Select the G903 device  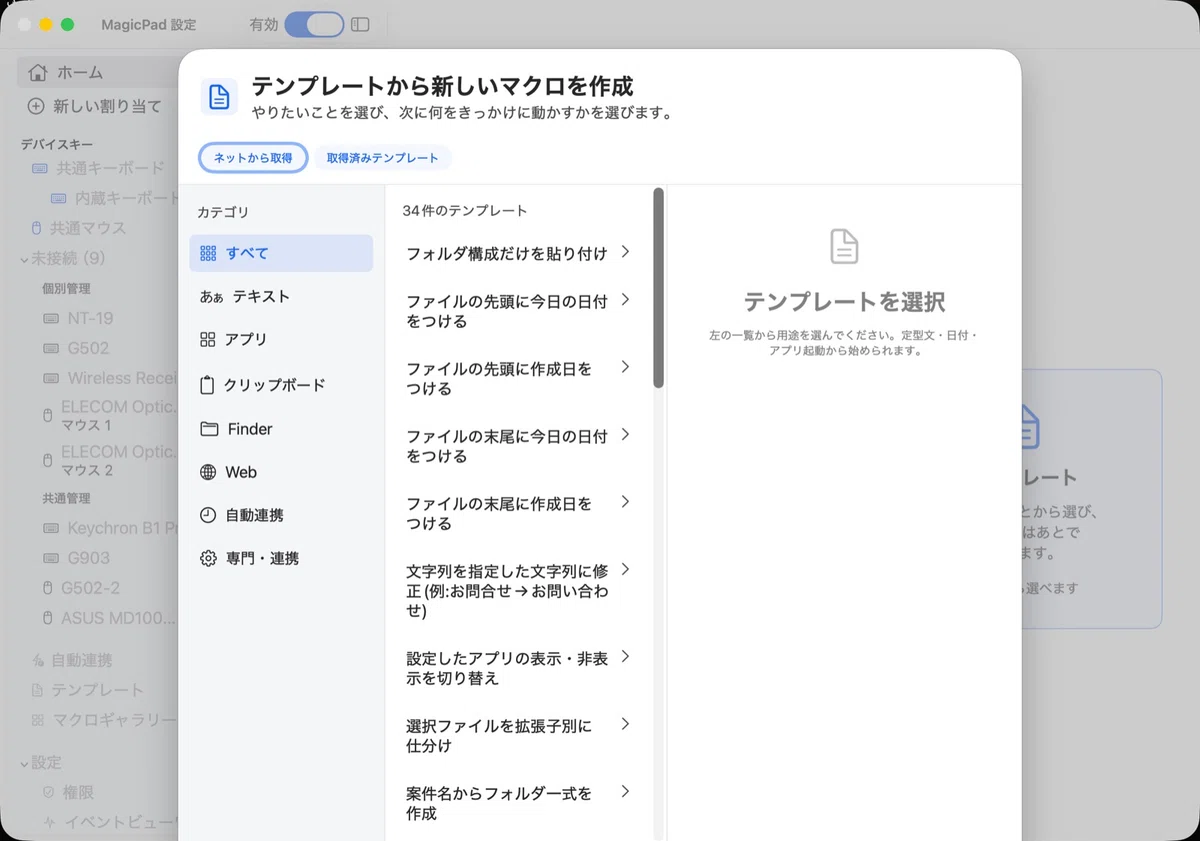(88, 558)
